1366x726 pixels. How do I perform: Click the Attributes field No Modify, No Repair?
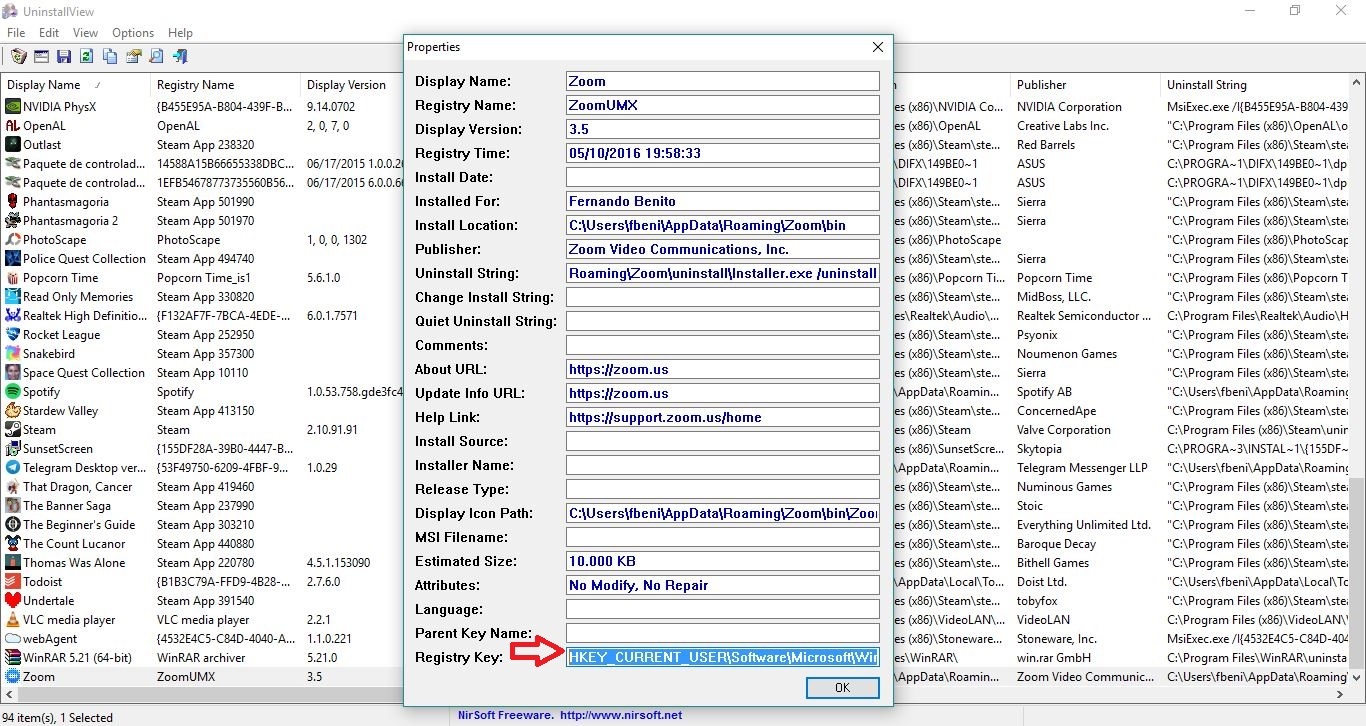pyautogui.click(x=723, y=586)
